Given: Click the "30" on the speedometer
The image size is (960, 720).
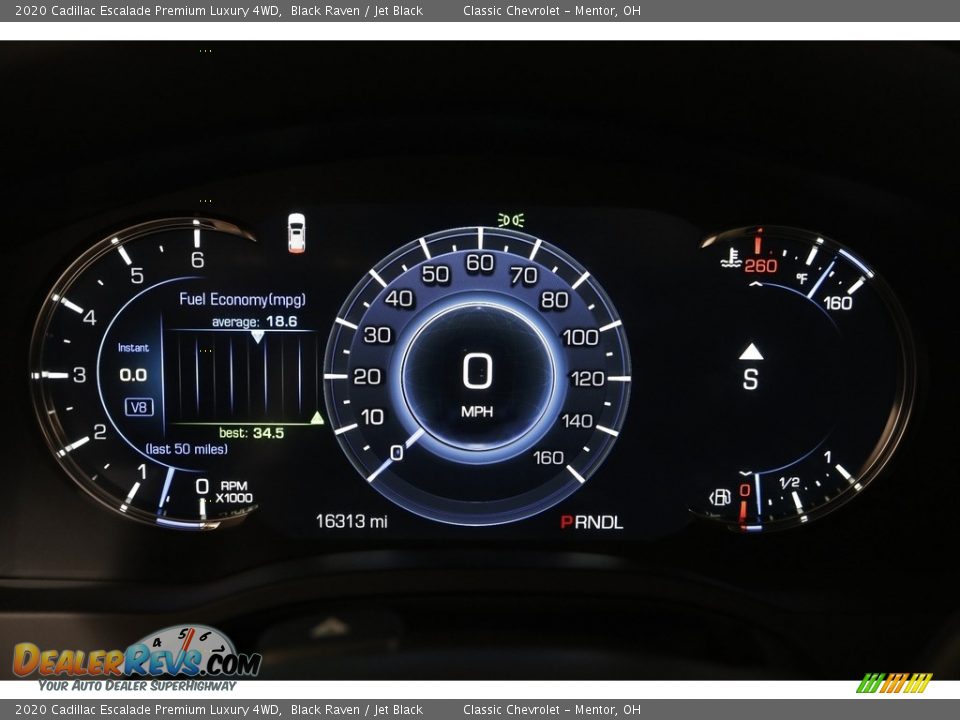Looking at the screenshot, I should [x=377, y=335].
